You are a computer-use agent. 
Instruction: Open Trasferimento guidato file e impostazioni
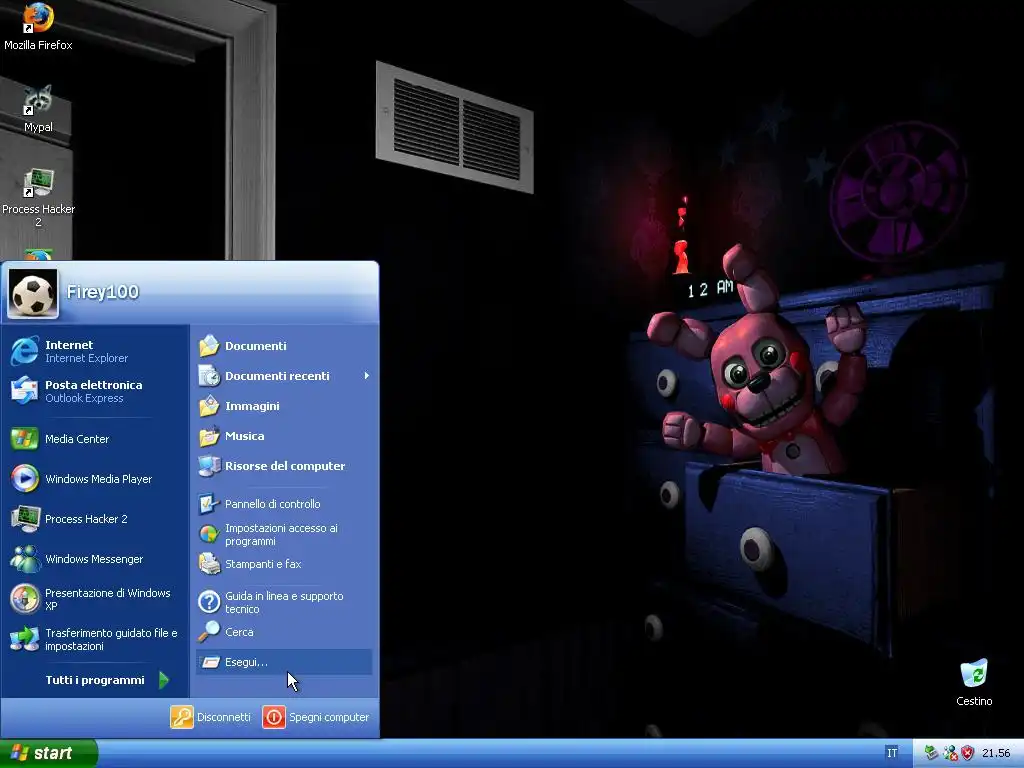coord(95,639)
